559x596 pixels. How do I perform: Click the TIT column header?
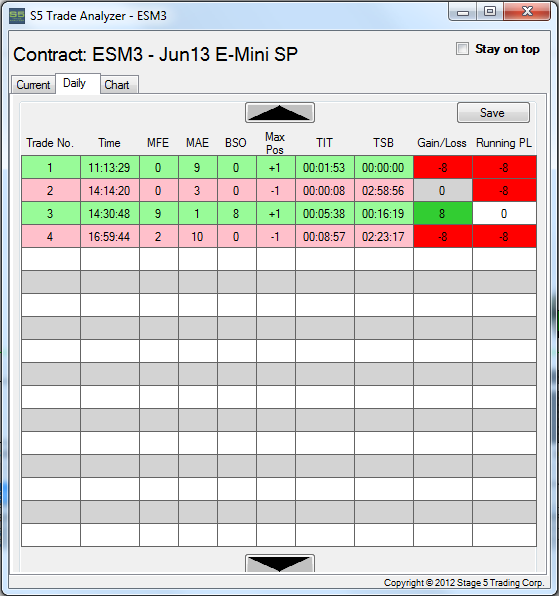(x=324, y=143)
